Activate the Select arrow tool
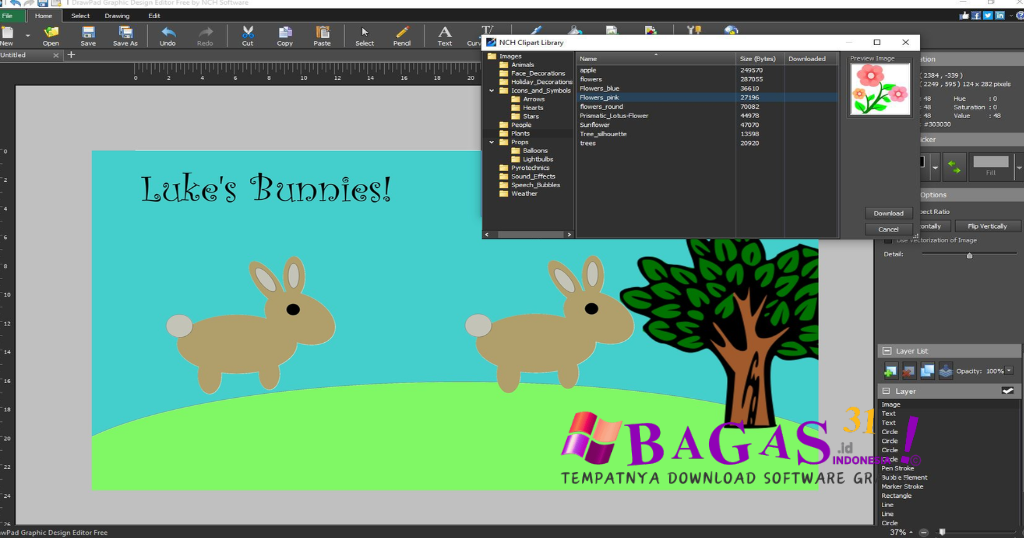Viewport: 1024px width, 538px height. tap(364, 36)
